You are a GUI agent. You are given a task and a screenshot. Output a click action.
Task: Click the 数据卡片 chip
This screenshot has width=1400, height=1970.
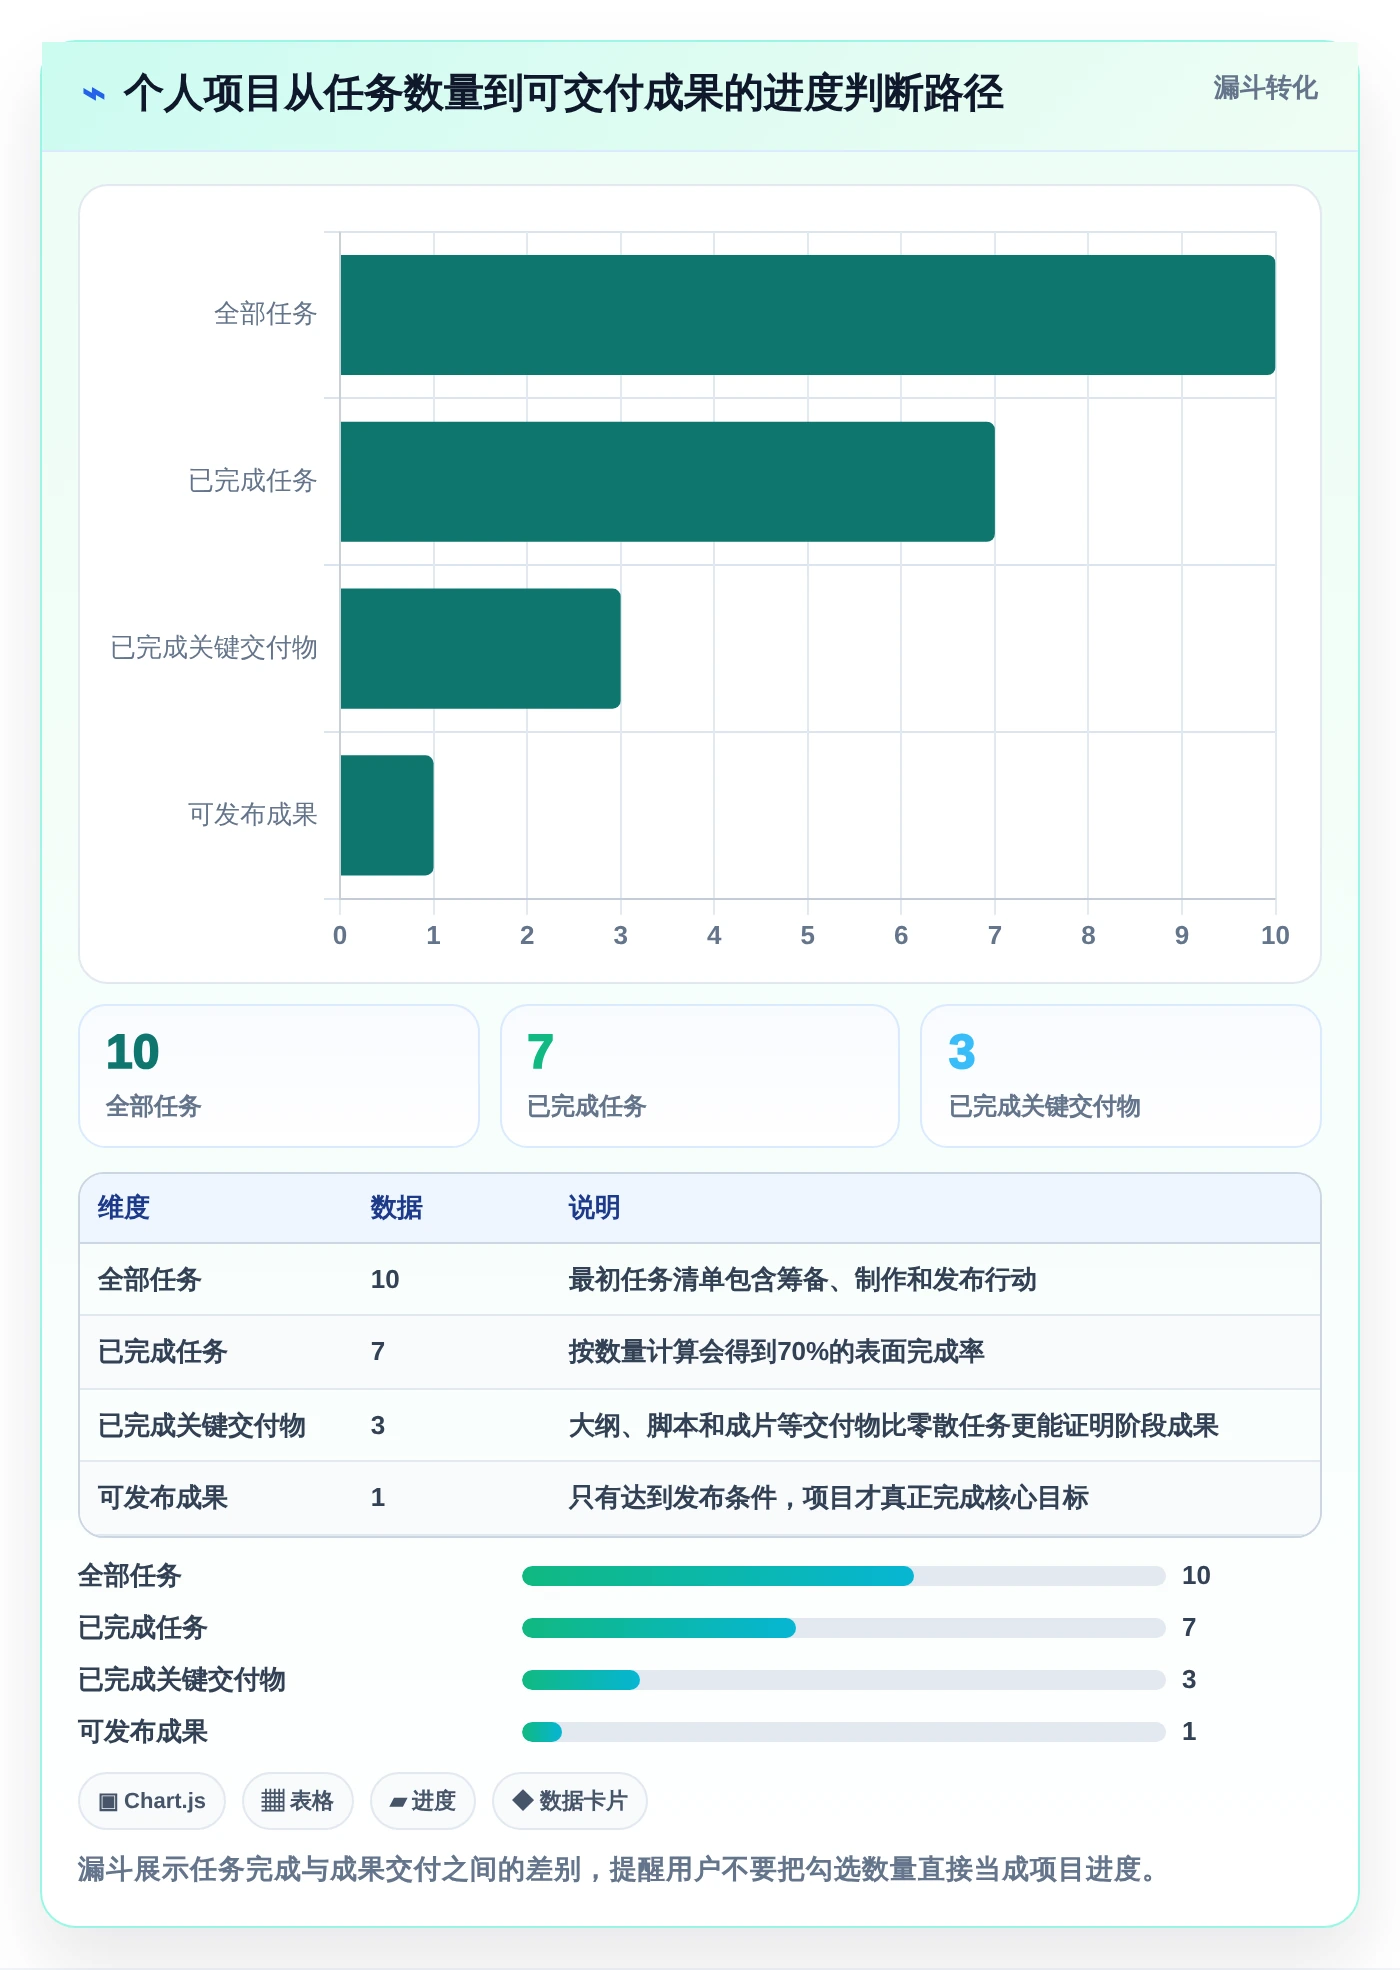point(570,1801)
